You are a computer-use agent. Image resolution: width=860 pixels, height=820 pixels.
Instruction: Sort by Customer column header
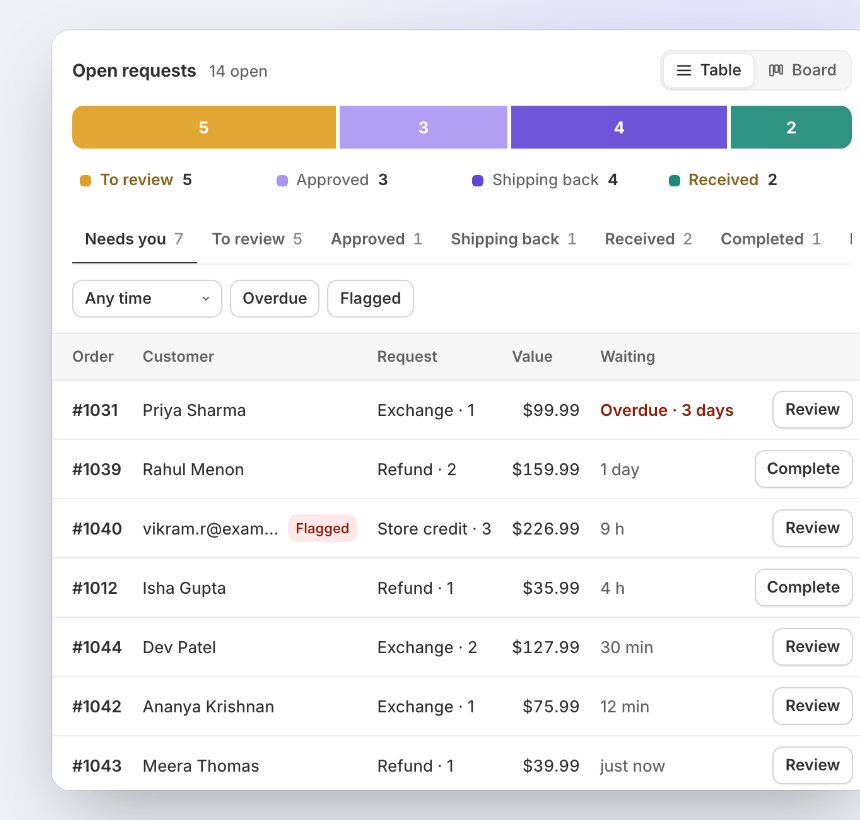pos(178,357)
